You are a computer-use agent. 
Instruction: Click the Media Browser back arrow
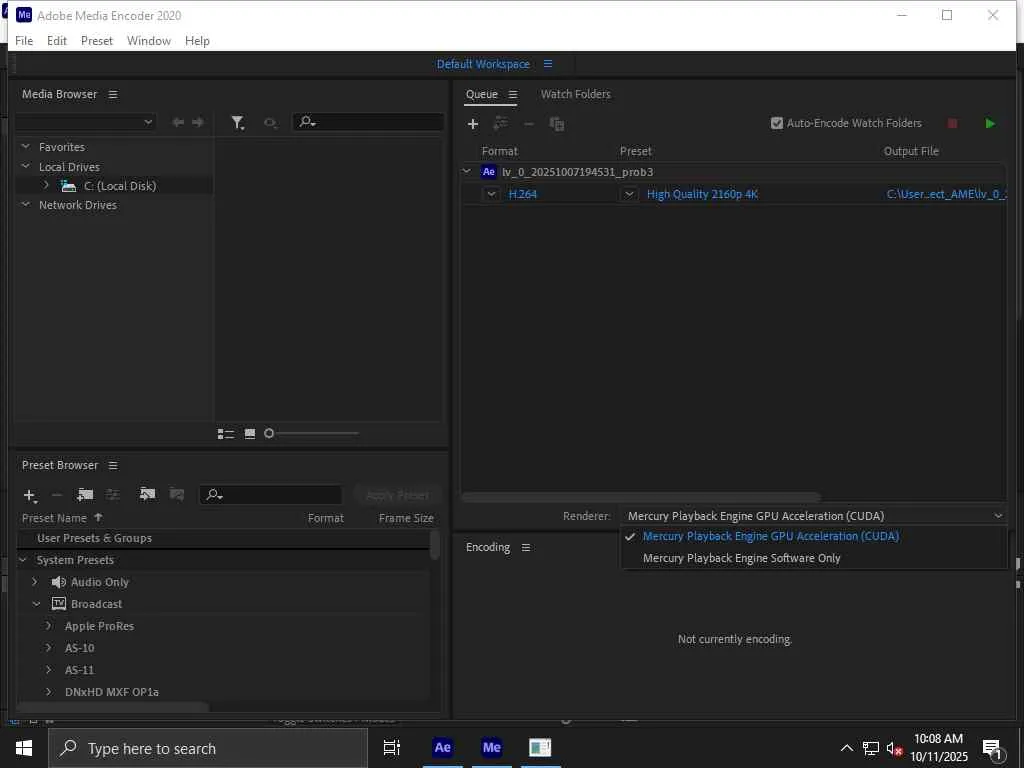pos(178,122)
